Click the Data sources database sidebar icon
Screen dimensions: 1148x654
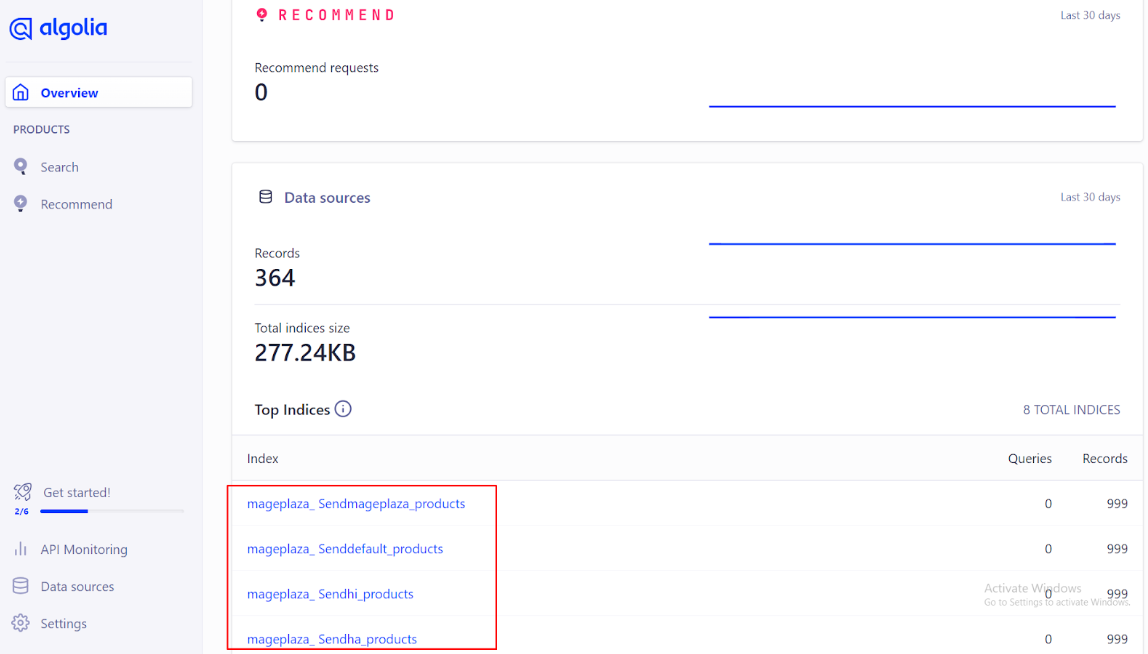pyautogui.click(x=20, y=586)
